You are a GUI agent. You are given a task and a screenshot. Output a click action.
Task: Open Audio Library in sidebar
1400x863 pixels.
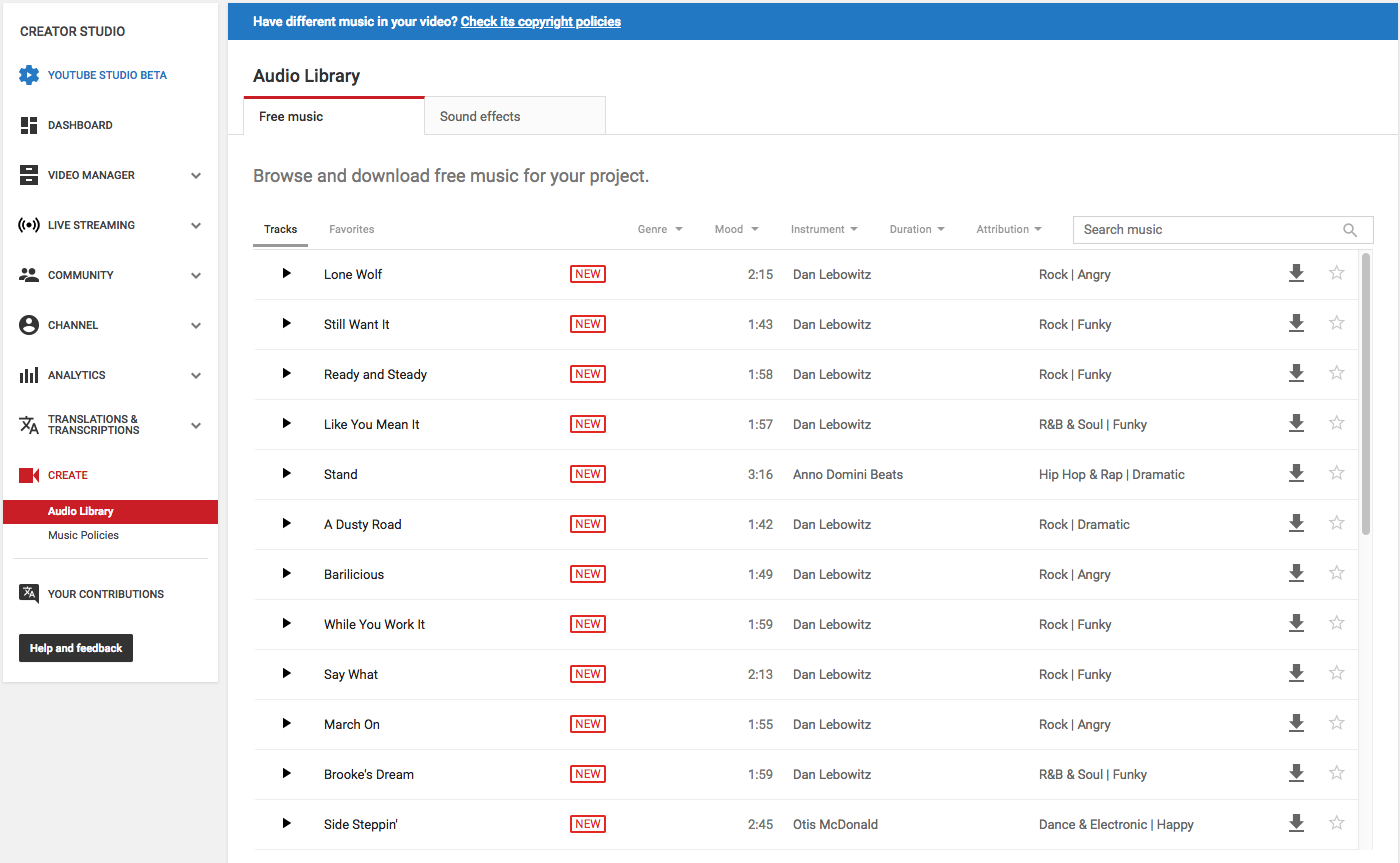[110, 511]
